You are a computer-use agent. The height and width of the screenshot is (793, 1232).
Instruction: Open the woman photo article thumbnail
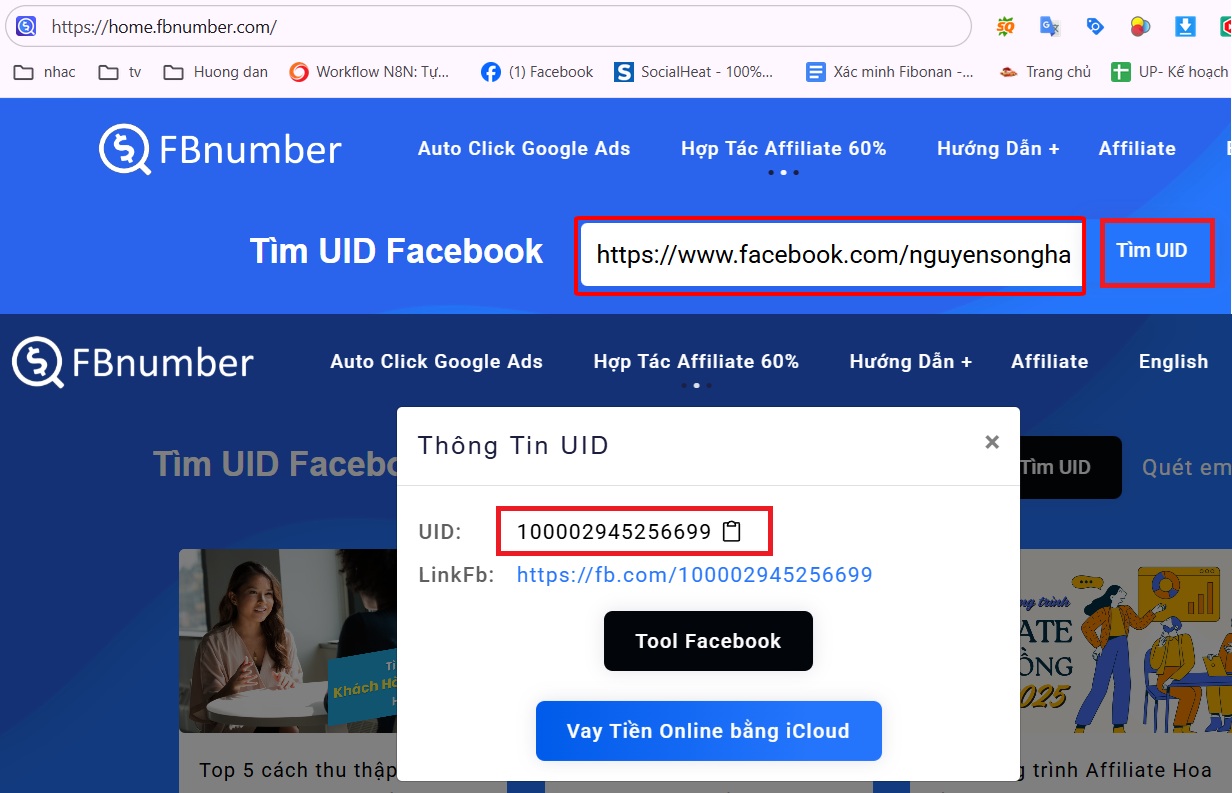tap(290, 641)
